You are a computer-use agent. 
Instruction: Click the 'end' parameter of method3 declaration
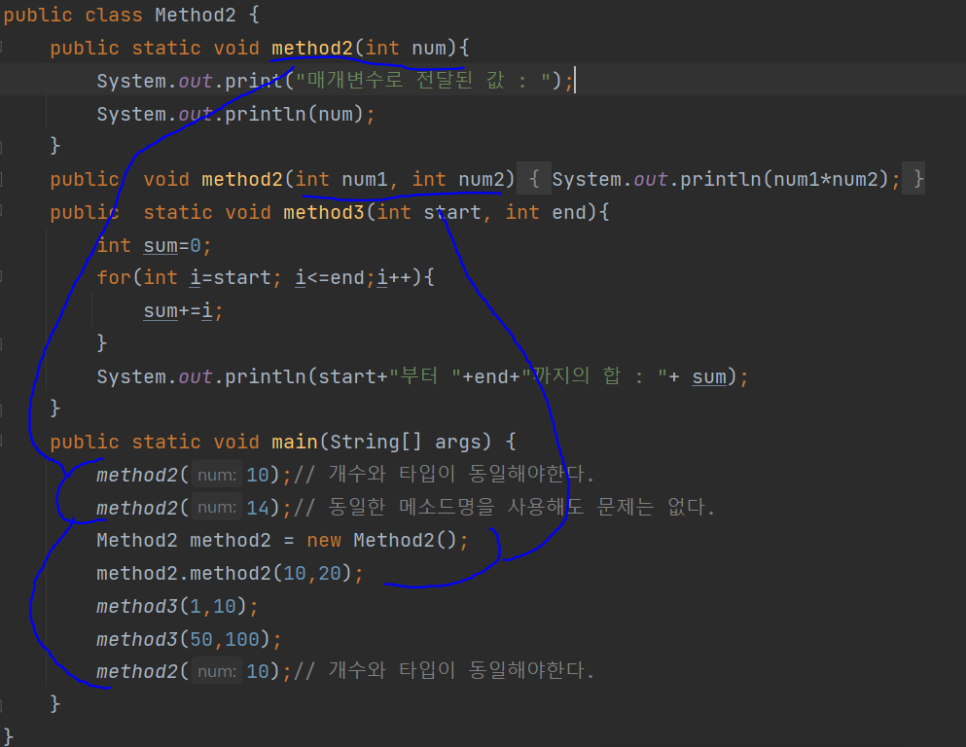click(x=569, y=212)
